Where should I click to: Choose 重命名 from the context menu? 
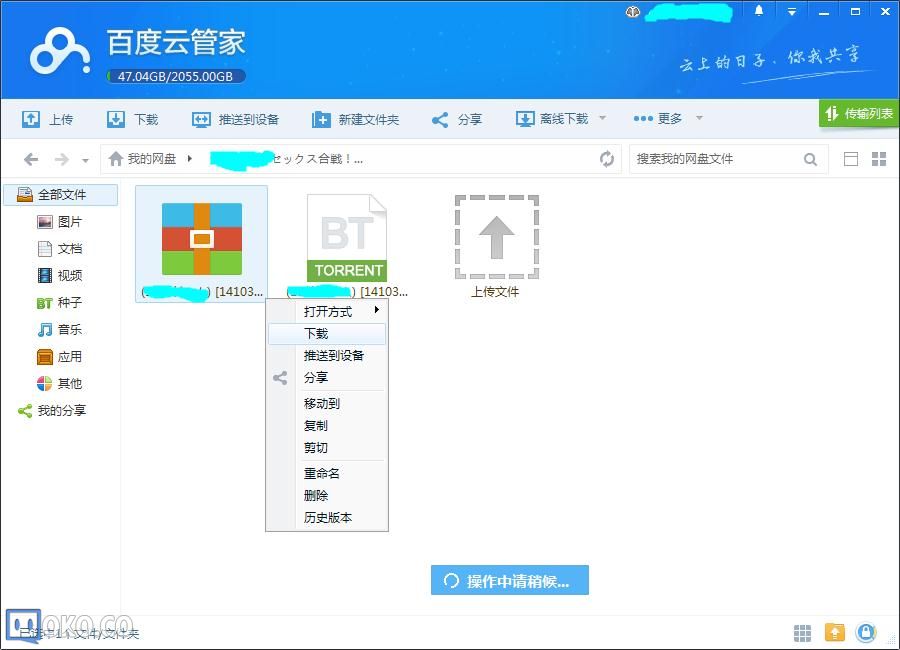point(327,473)
